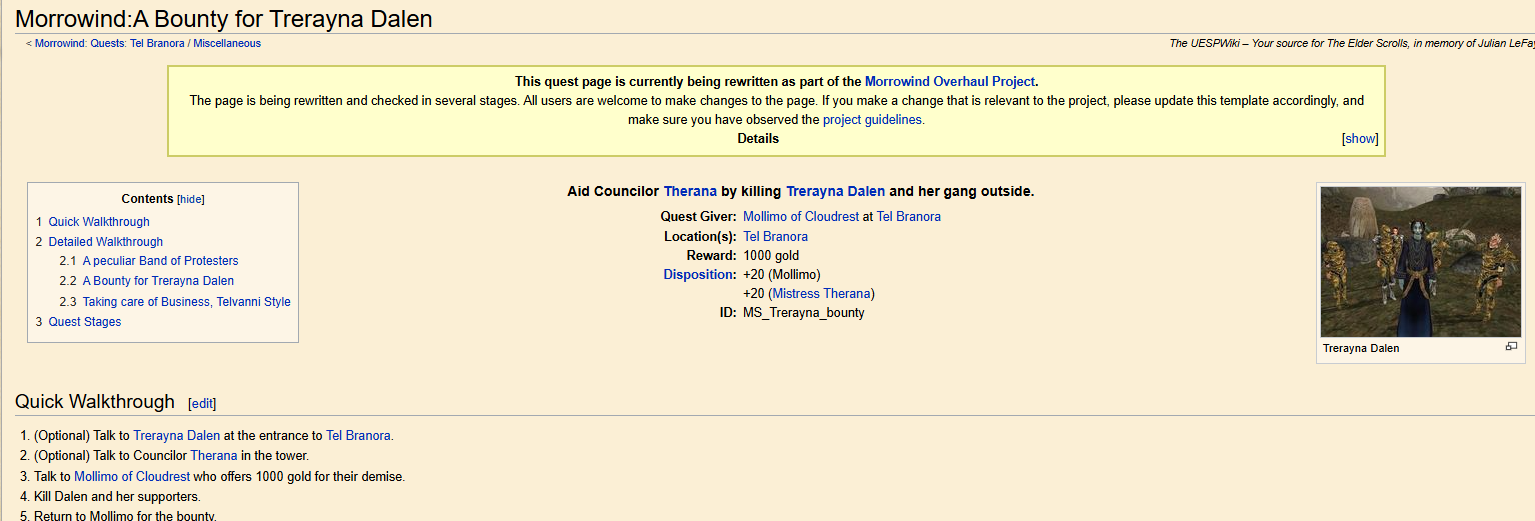This screenshot has width=1535, height=521.
Task: Open Tel Branora link in Location(s) row
Action: pyautogui.click(x=775, y=237)
